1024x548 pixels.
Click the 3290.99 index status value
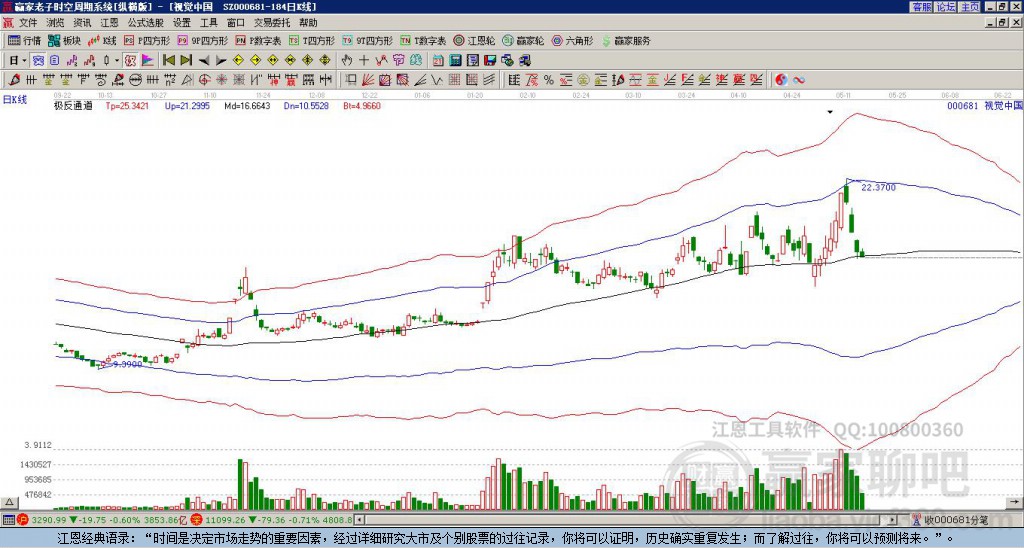[49, 520]
